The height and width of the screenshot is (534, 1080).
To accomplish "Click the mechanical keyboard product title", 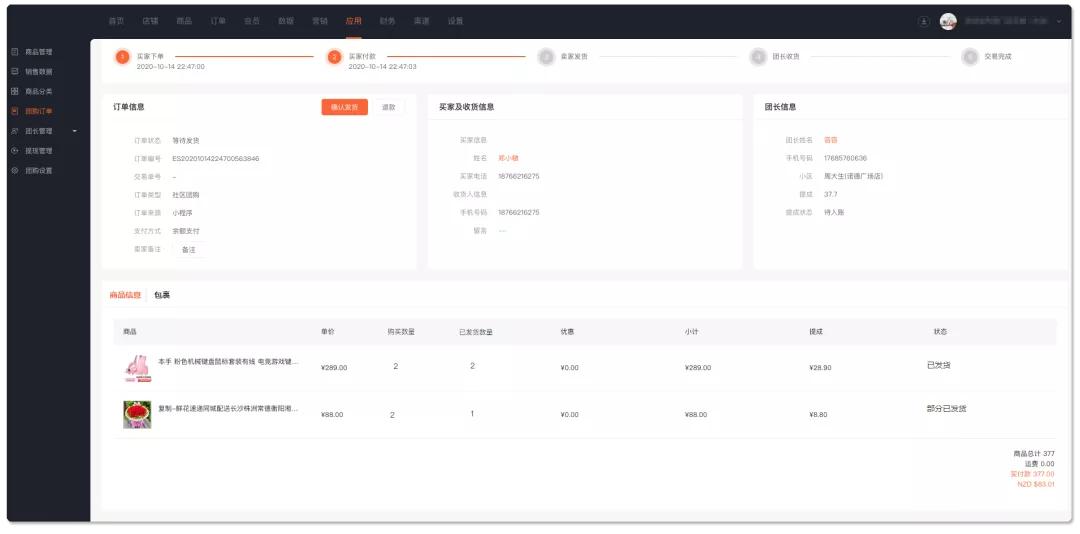I will click(x=228, y=362).
